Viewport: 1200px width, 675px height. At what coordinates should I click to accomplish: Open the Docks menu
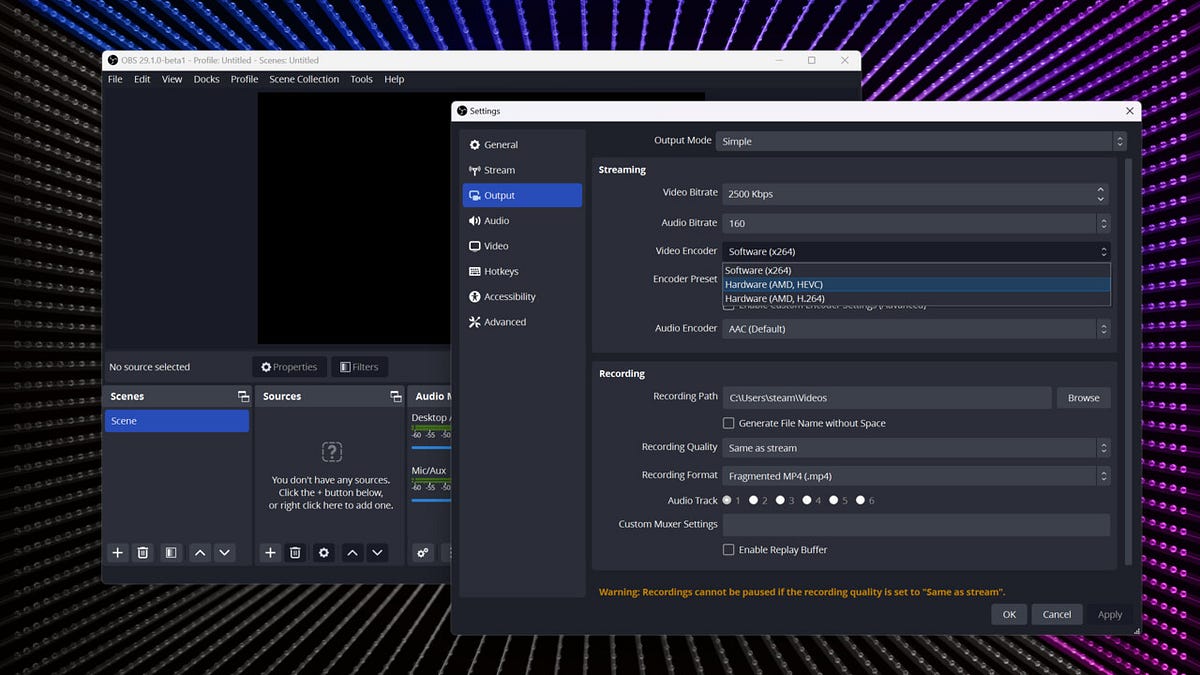tap(206, 79)
